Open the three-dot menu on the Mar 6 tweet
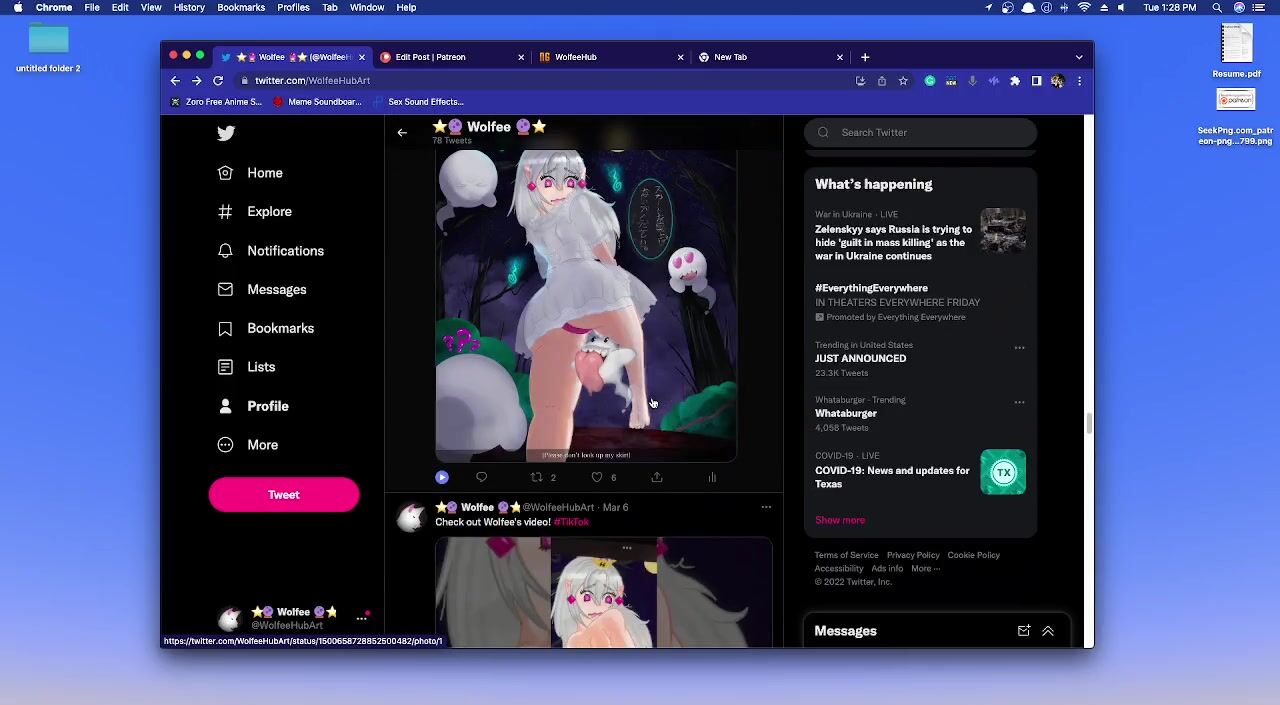The image size is (1280, 705). tap(766, 507)
